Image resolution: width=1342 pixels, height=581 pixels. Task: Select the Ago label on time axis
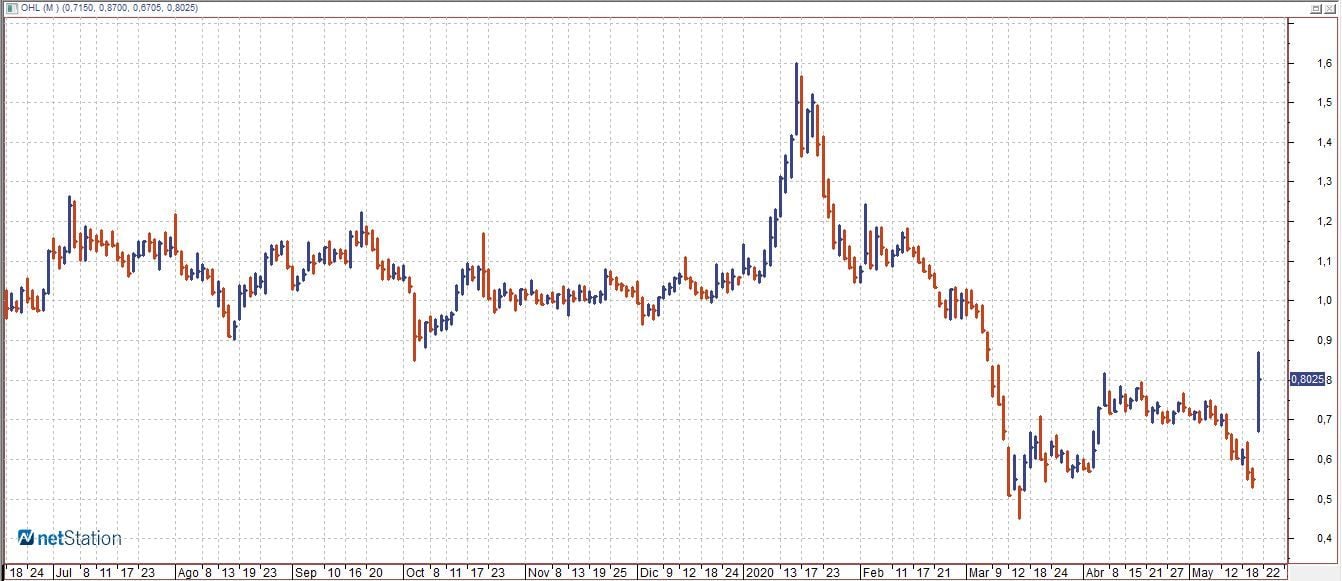188,573
